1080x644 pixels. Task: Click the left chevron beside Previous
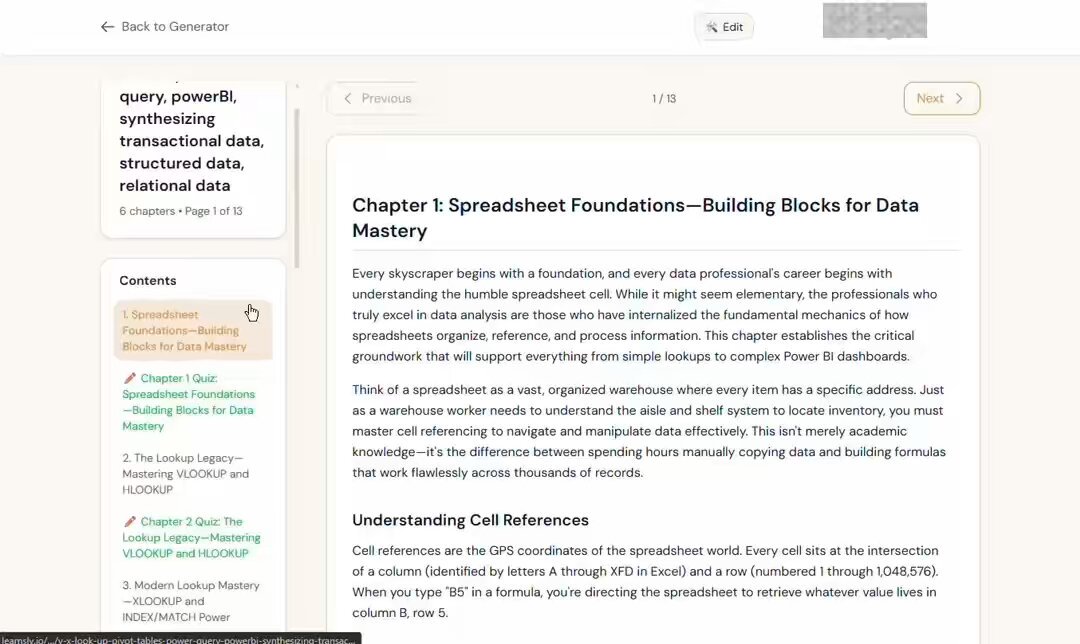pos(348,98)
